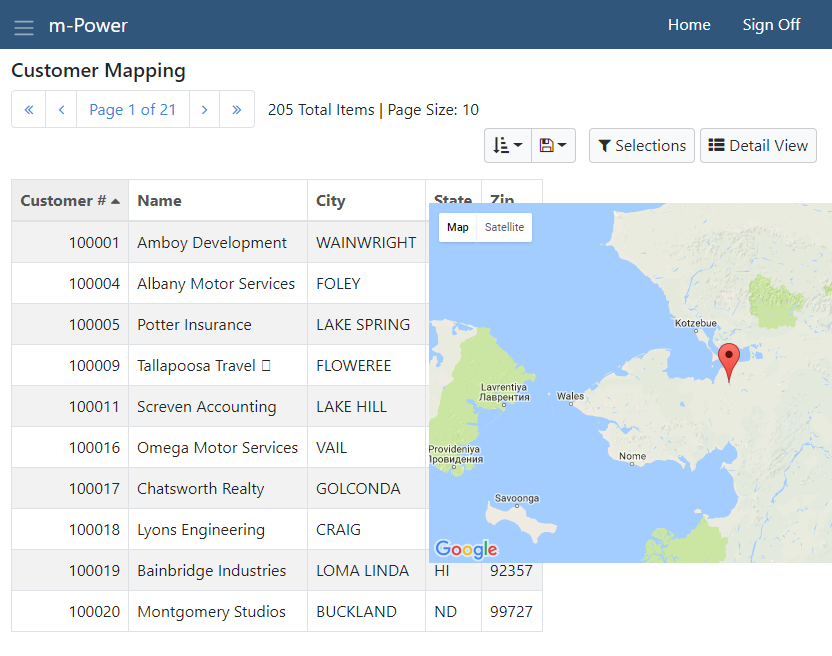Click the Google logo on map
The image size is (832, 656).
tap(466, 549)
